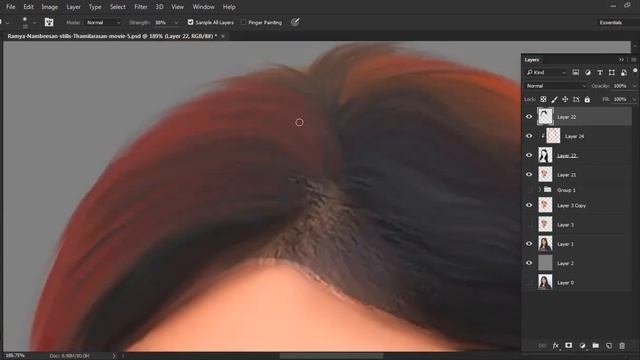
Task: Click Group 1 folder icon
Action: pos(548,189)
